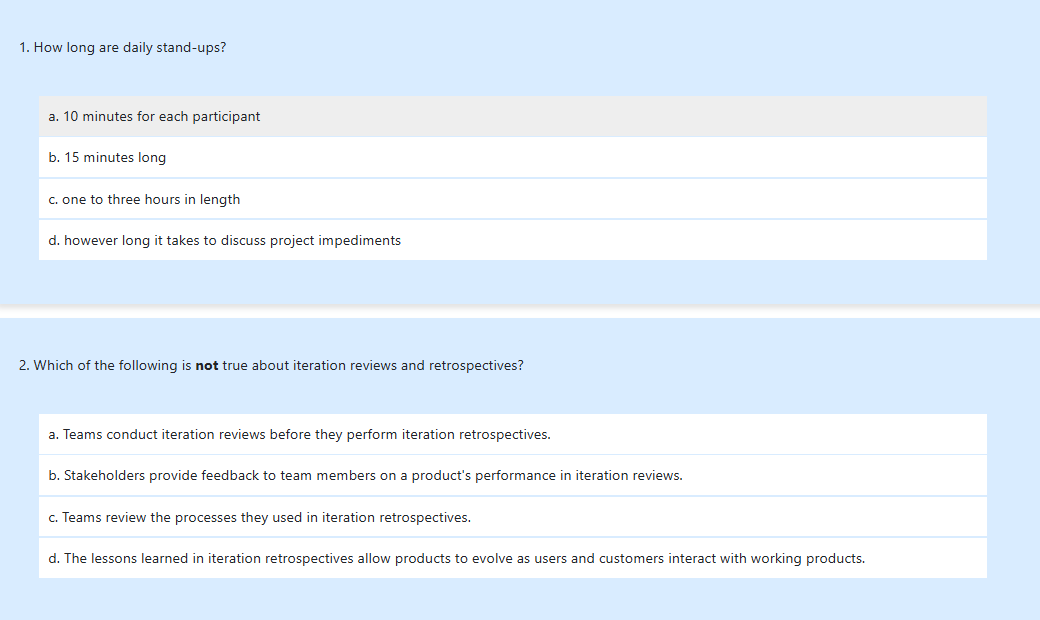The height and width of the screenshot is (620, 1040).
Task: Click the white divider between the two questions
Action: [x=520, y=313]
